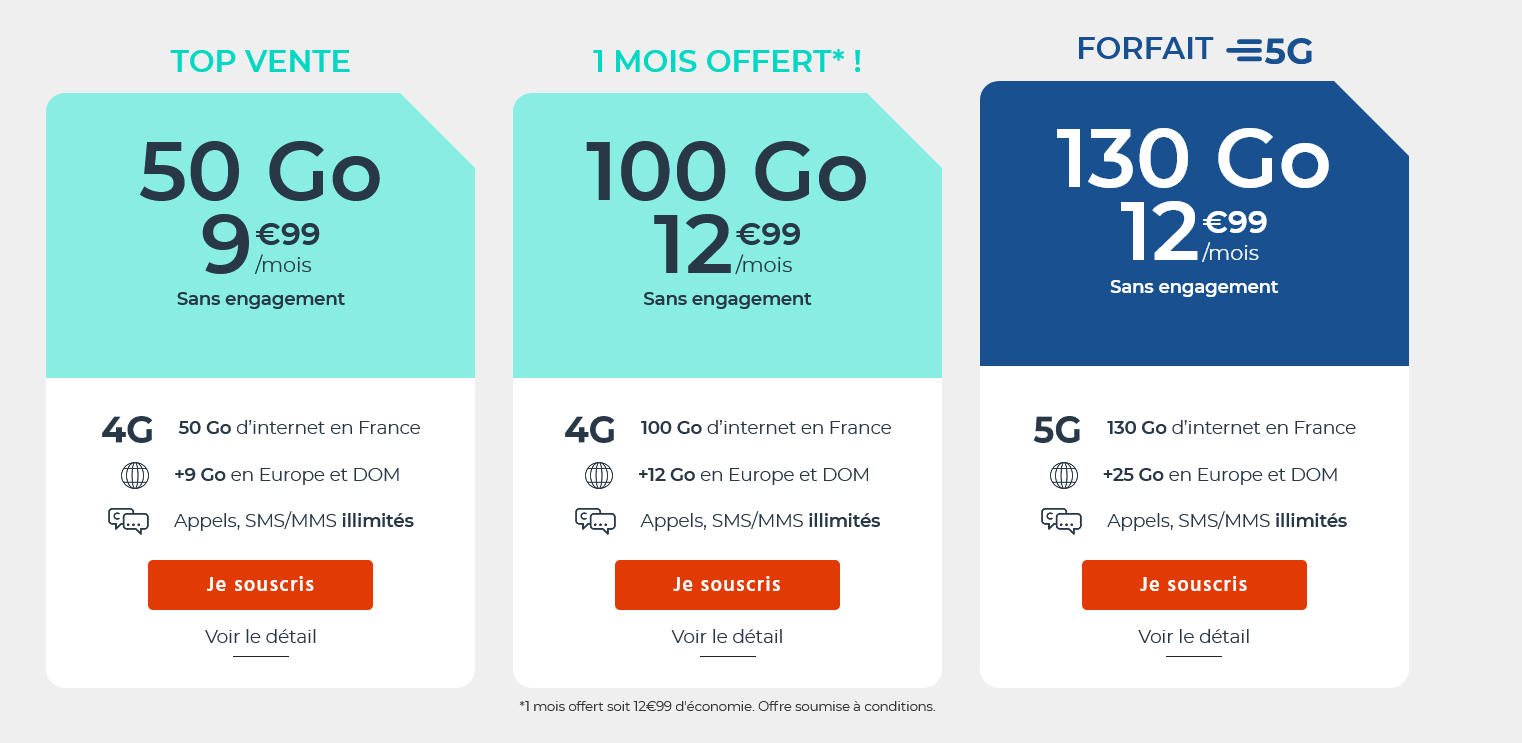The height and width of the screenshot is (743, 1522).
Task: Click the globe icon on the 130 Go plan
Action: (1064, 474)
